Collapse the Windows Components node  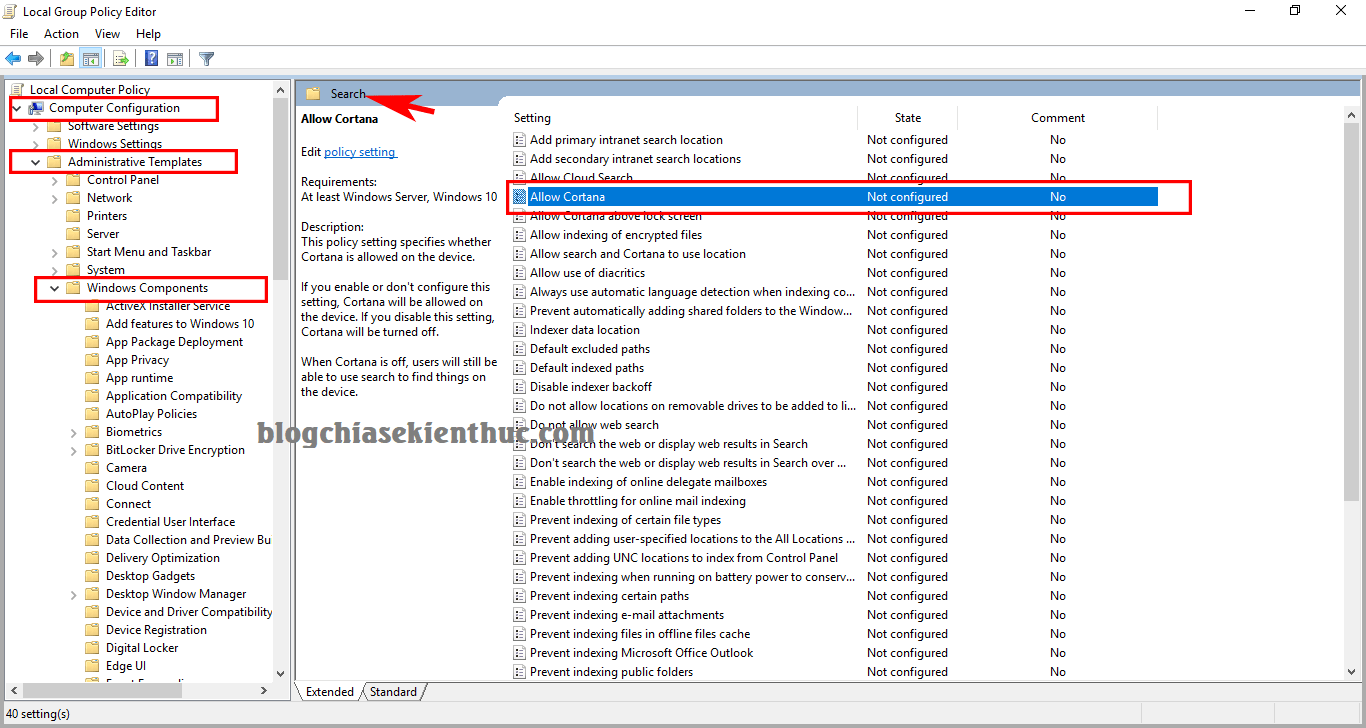coord(55,288)
